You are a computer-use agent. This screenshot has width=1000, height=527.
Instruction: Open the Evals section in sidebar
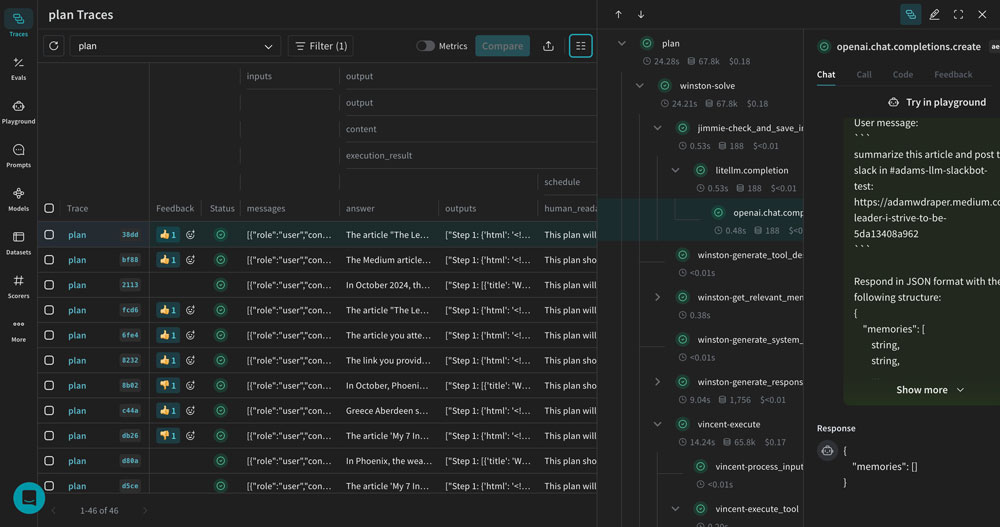pyautogui.click(x=18, y=67)
